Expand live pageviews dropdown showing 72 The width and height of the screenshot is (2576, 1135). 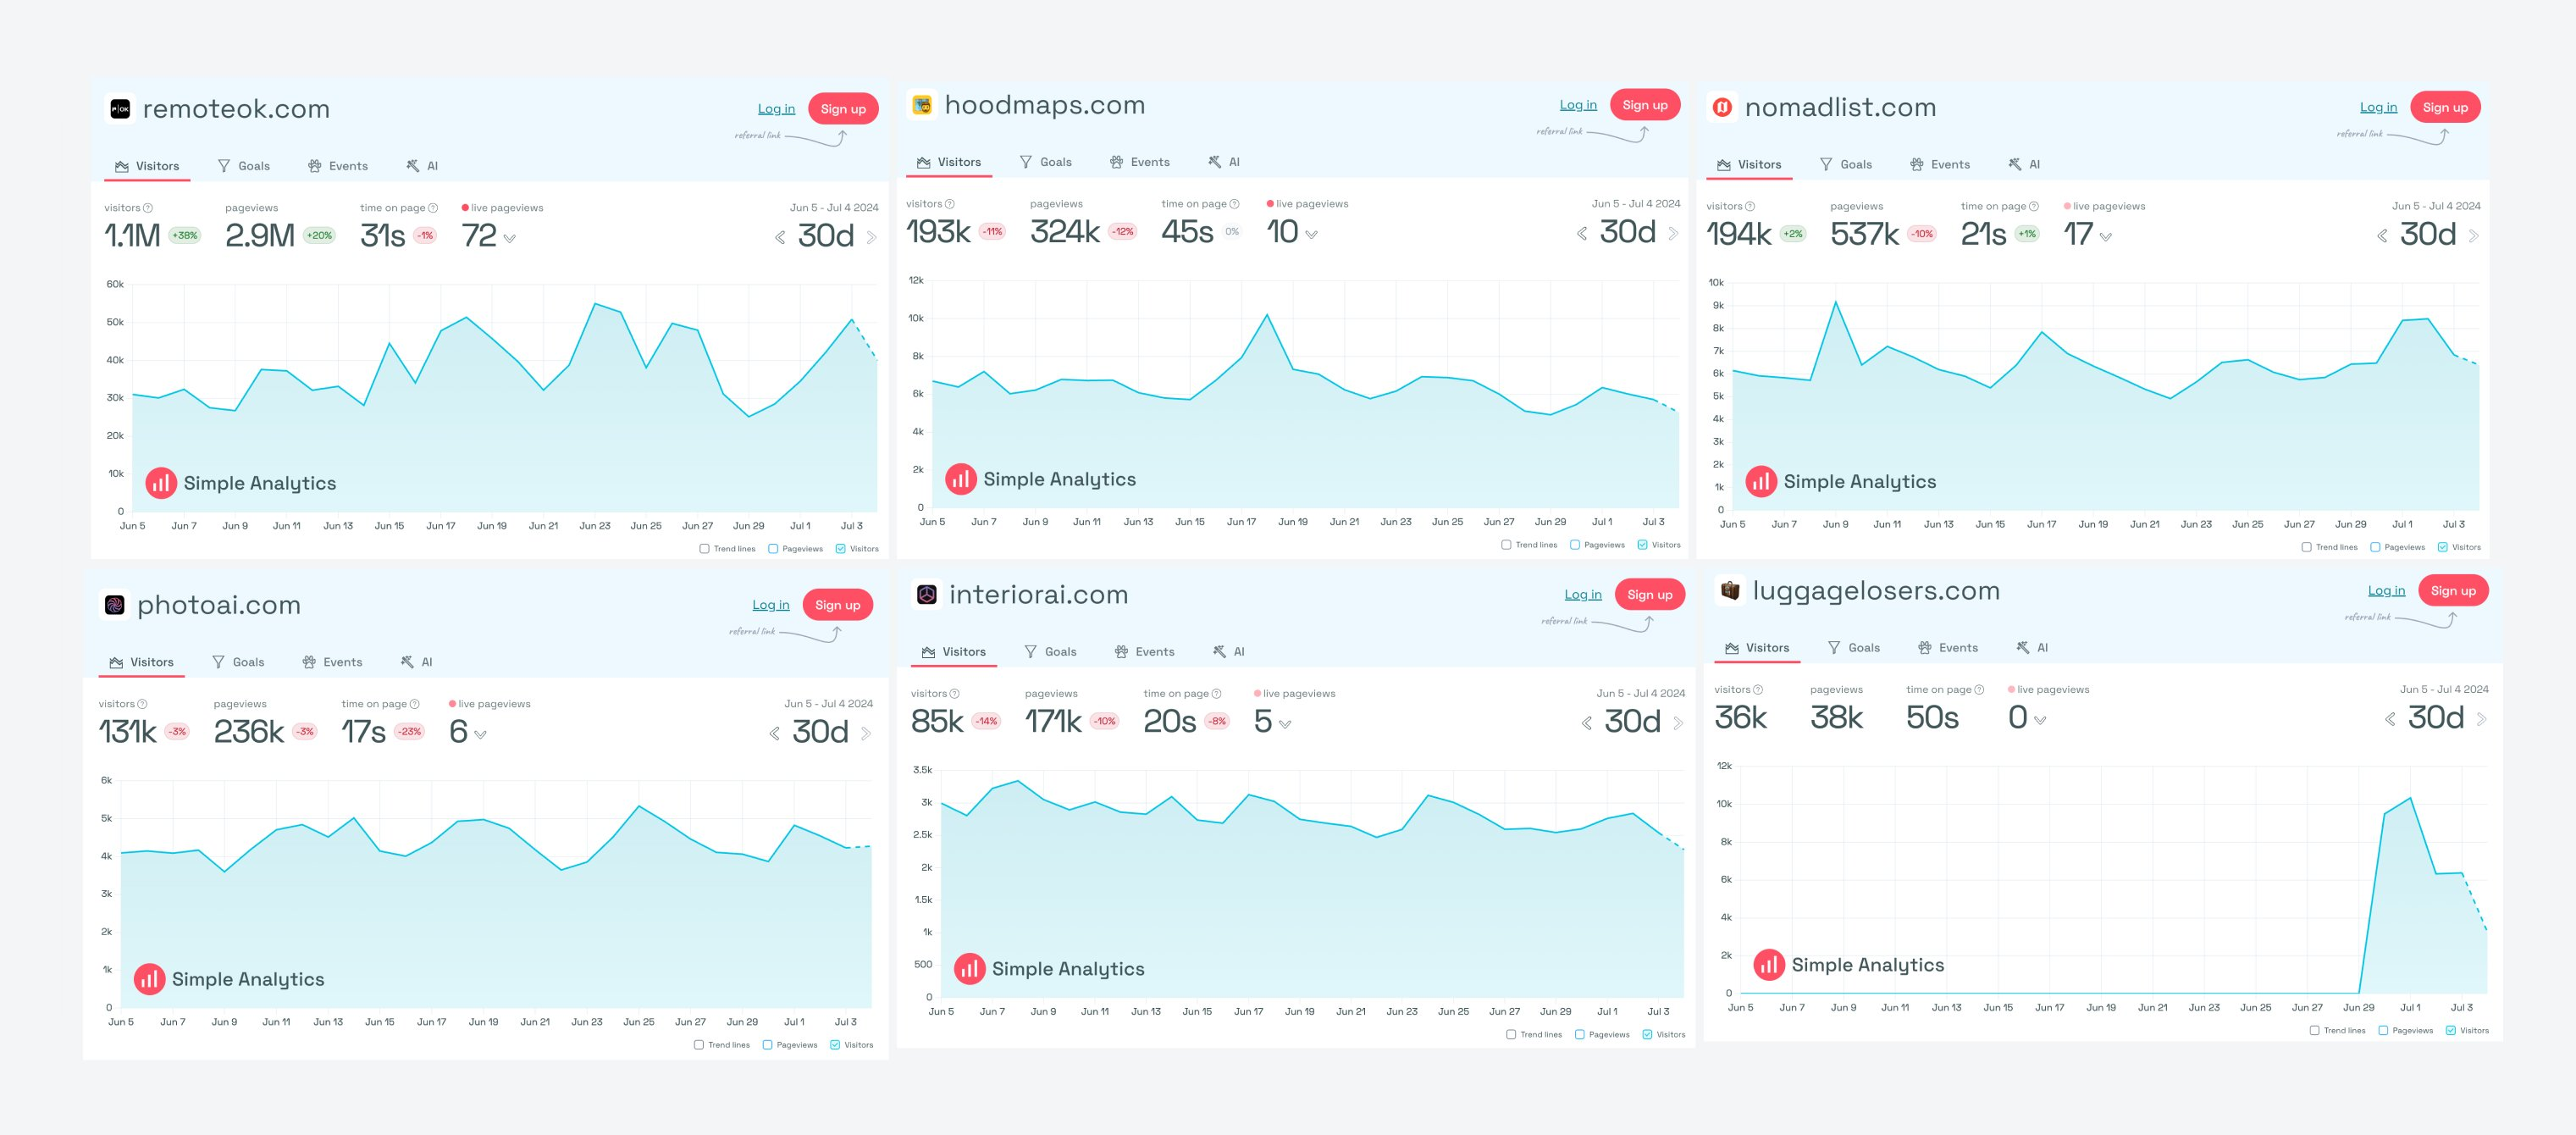pyautogui.click(x=510, y=239)
